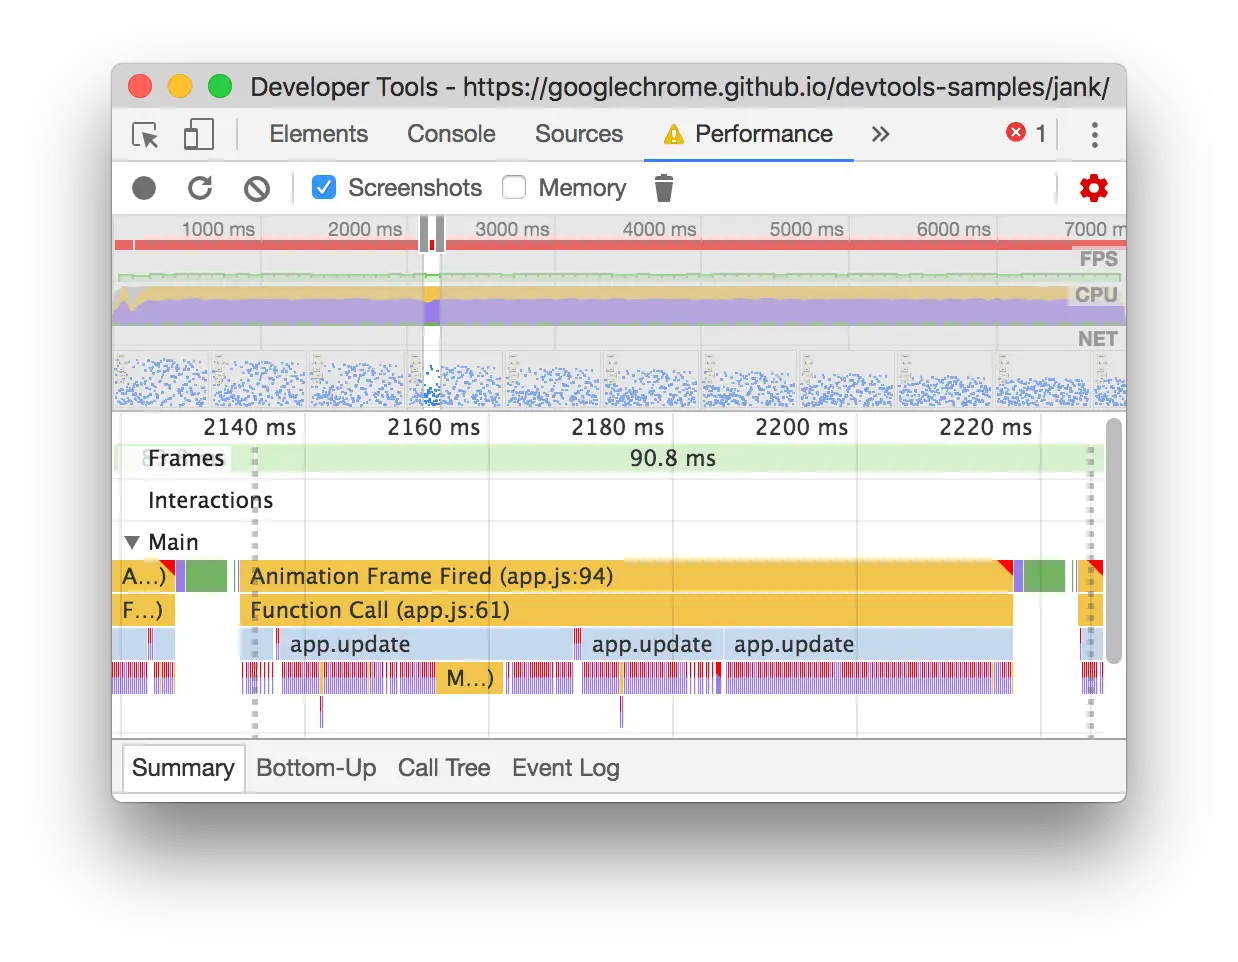This screenshot has width=1238, height=962.
Task: Show more tabs via double chevron
Action: point(880,134)
